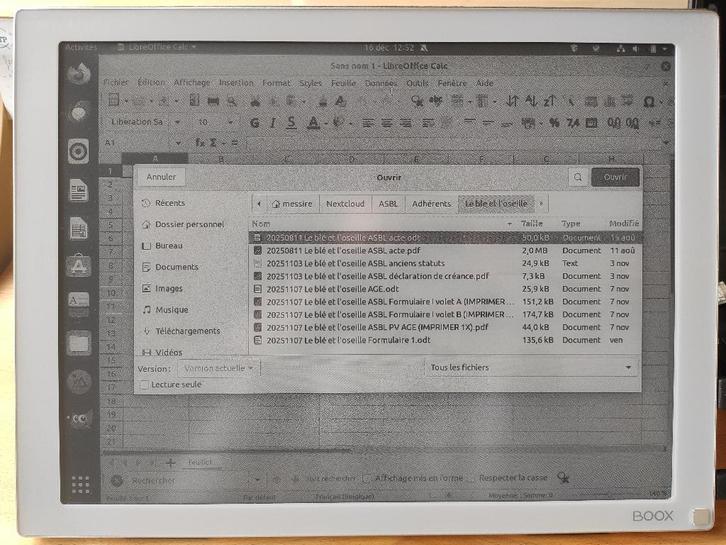Open the Affichage menu
This screenshot has height=545, width=726.
[192, 83]
